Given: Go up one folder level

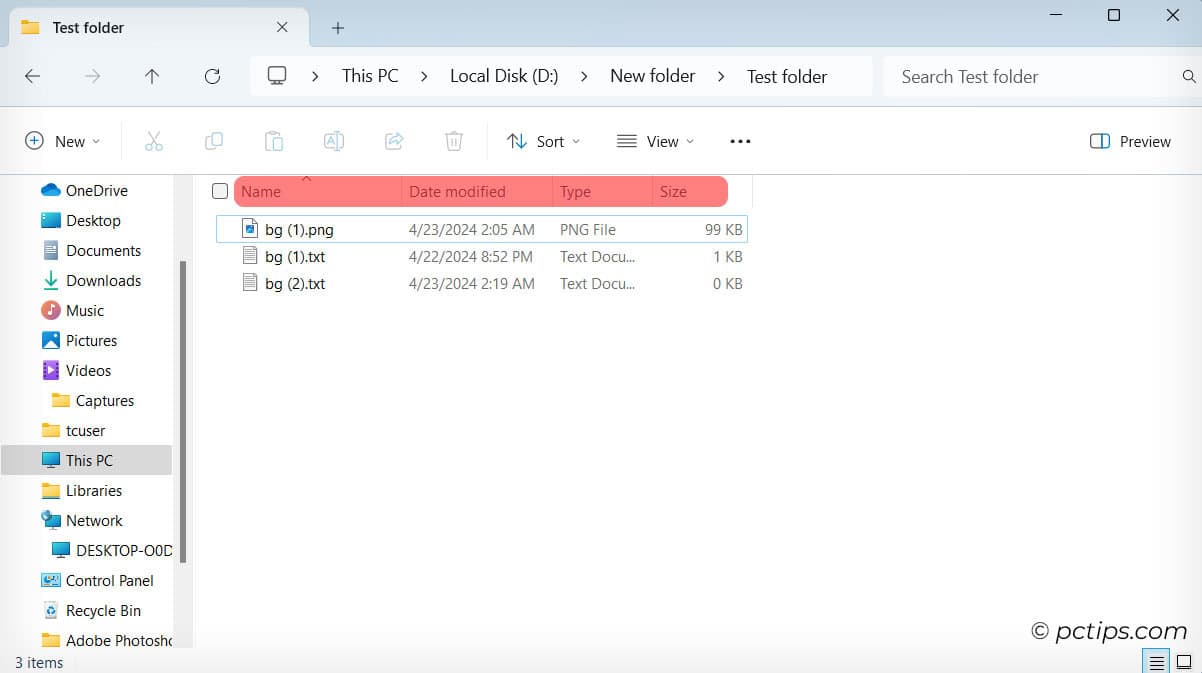Looking at the screenshot, I should tap(152, 76).
